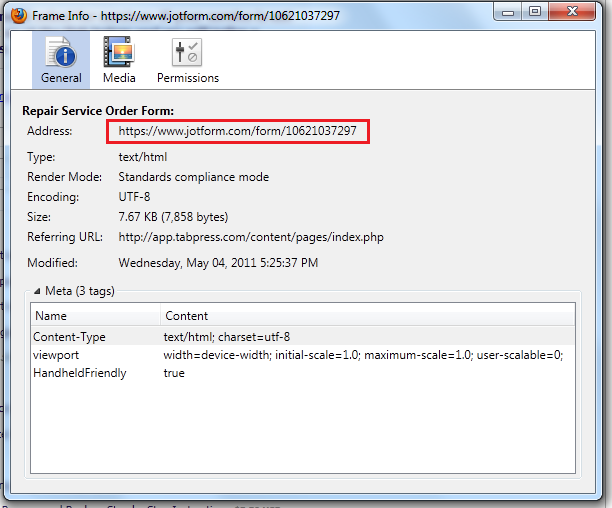612x508 pixels.
Task: Click the jotform Address URL field
Action: click(237, 131)
